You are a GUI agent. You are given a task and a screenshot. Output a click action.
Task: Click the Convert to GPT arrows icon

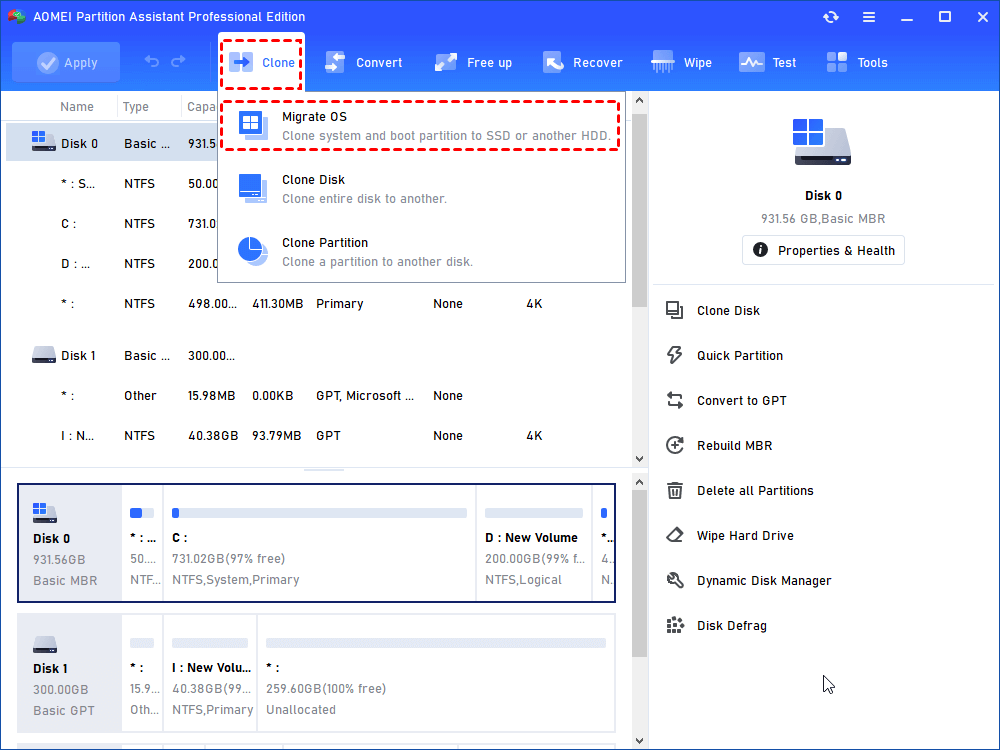pyautogui.click(x=675, y=401)
